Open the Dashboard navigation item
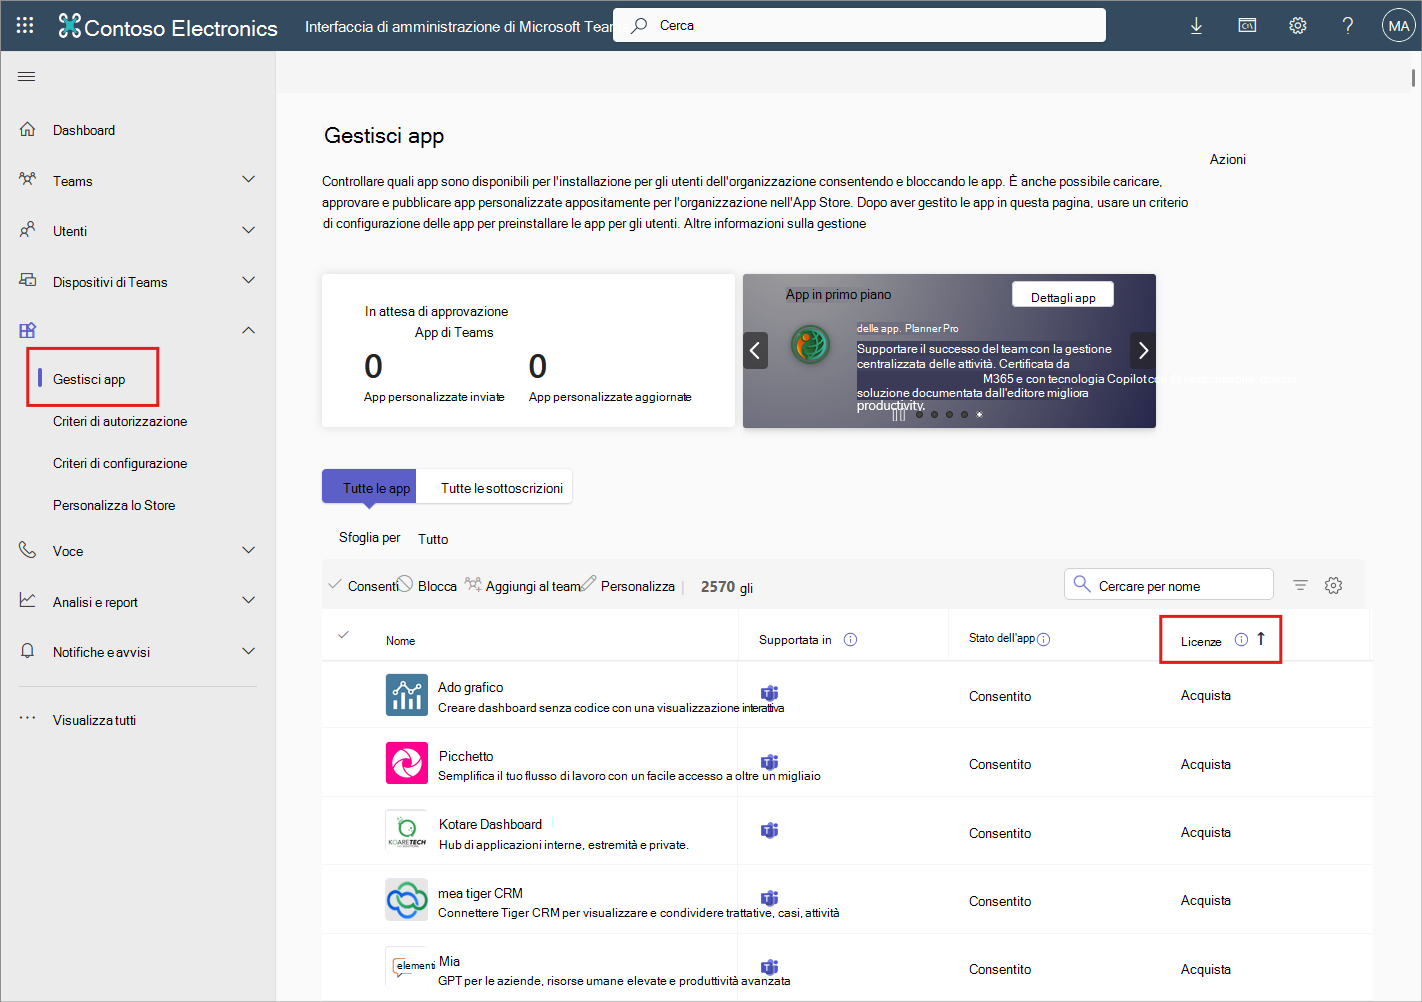1422x1002 pixels. point(84,130)
